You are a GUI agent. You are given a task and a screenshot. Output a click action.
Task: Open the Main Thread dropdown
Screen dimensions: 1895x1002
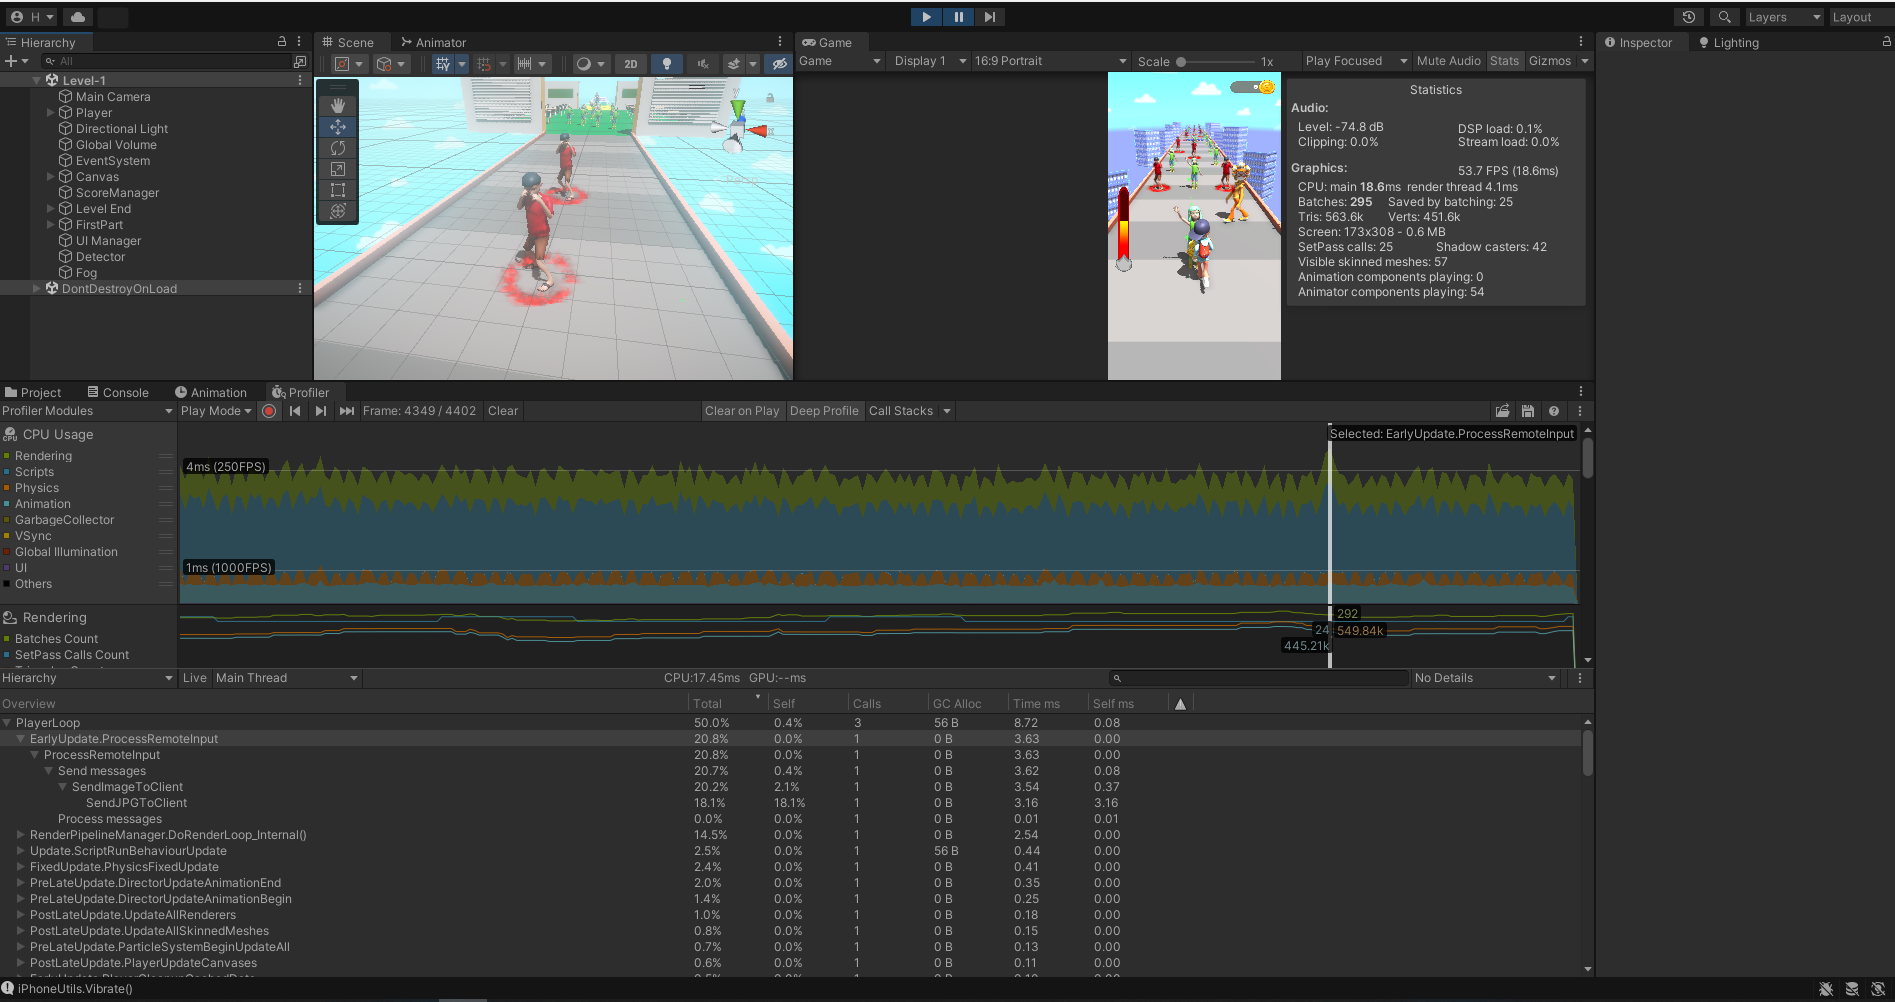(x=286, y=678)
